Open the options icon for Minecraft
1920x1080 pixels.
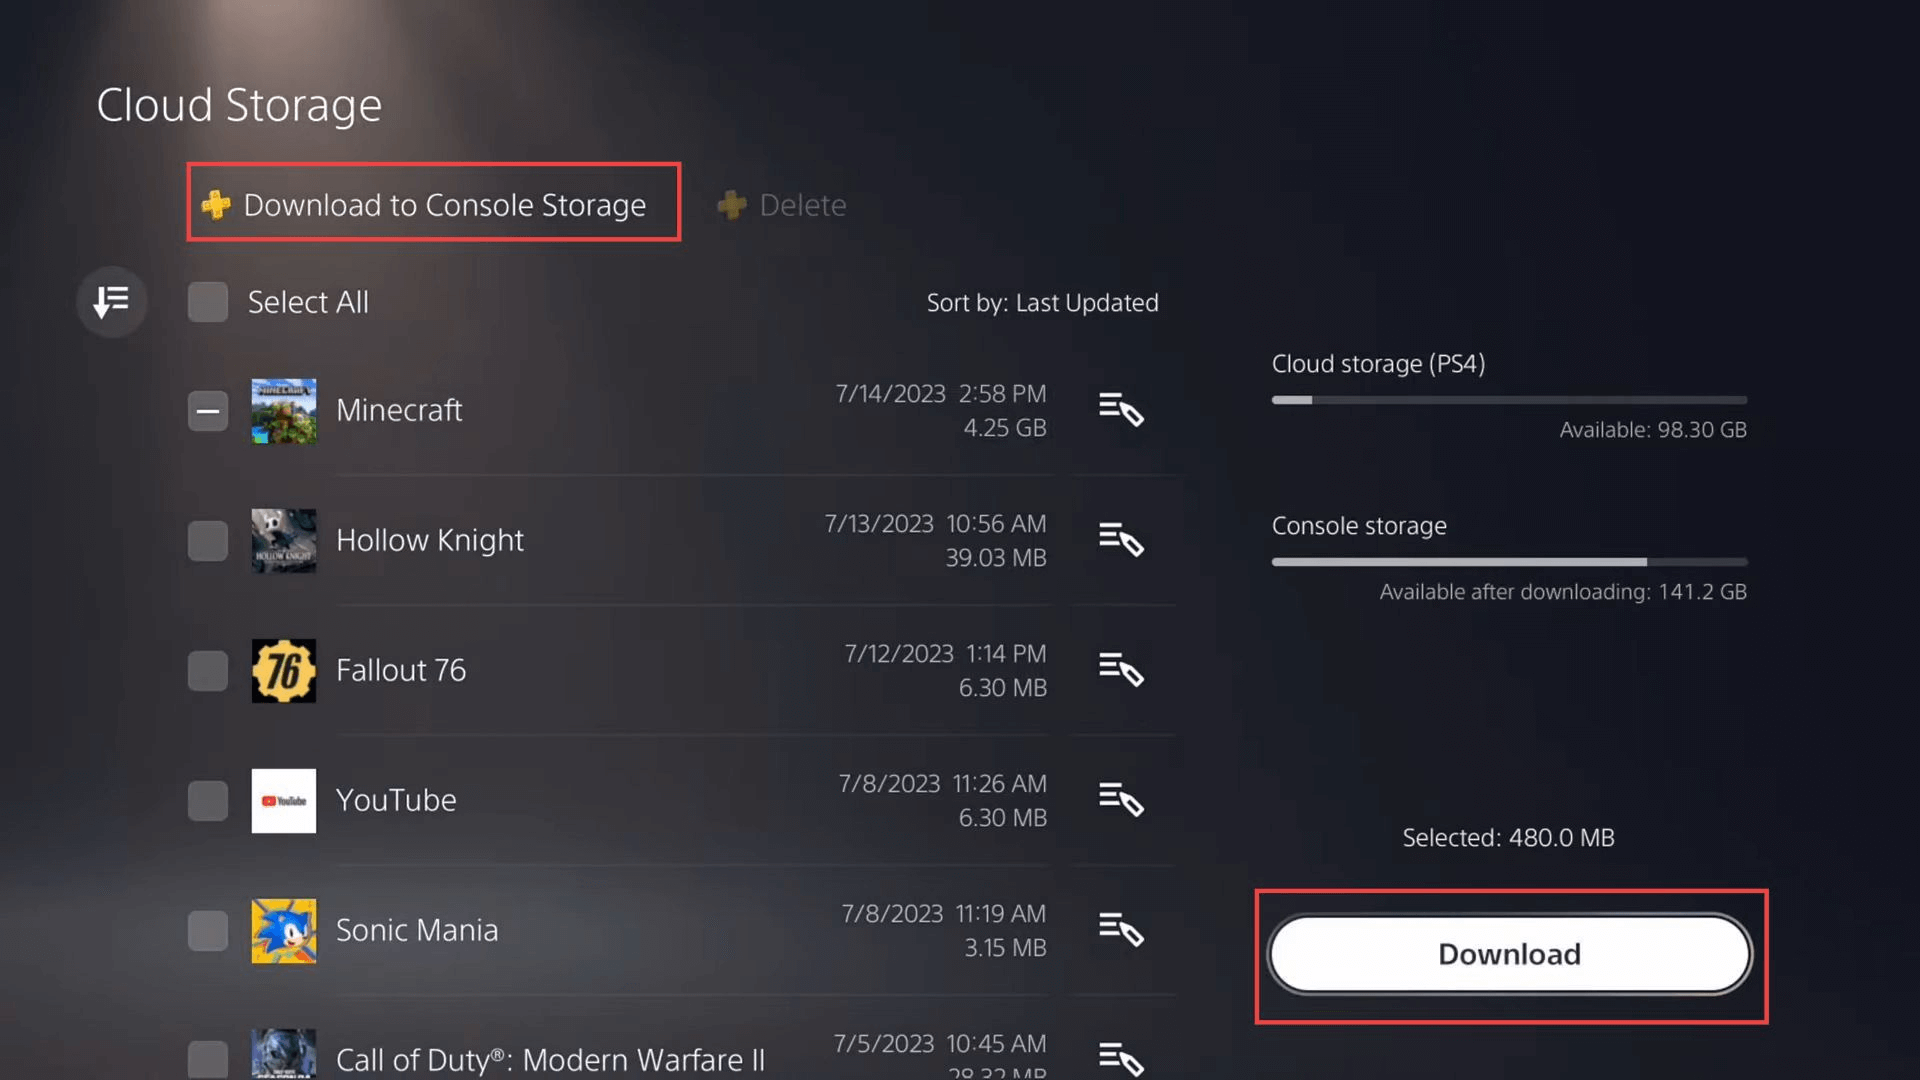1120,410
